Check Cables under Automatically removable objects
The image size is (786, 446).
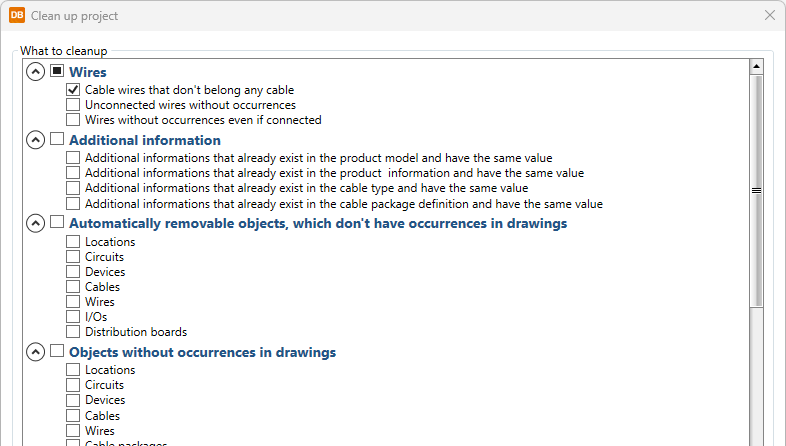tap(73, 287)
